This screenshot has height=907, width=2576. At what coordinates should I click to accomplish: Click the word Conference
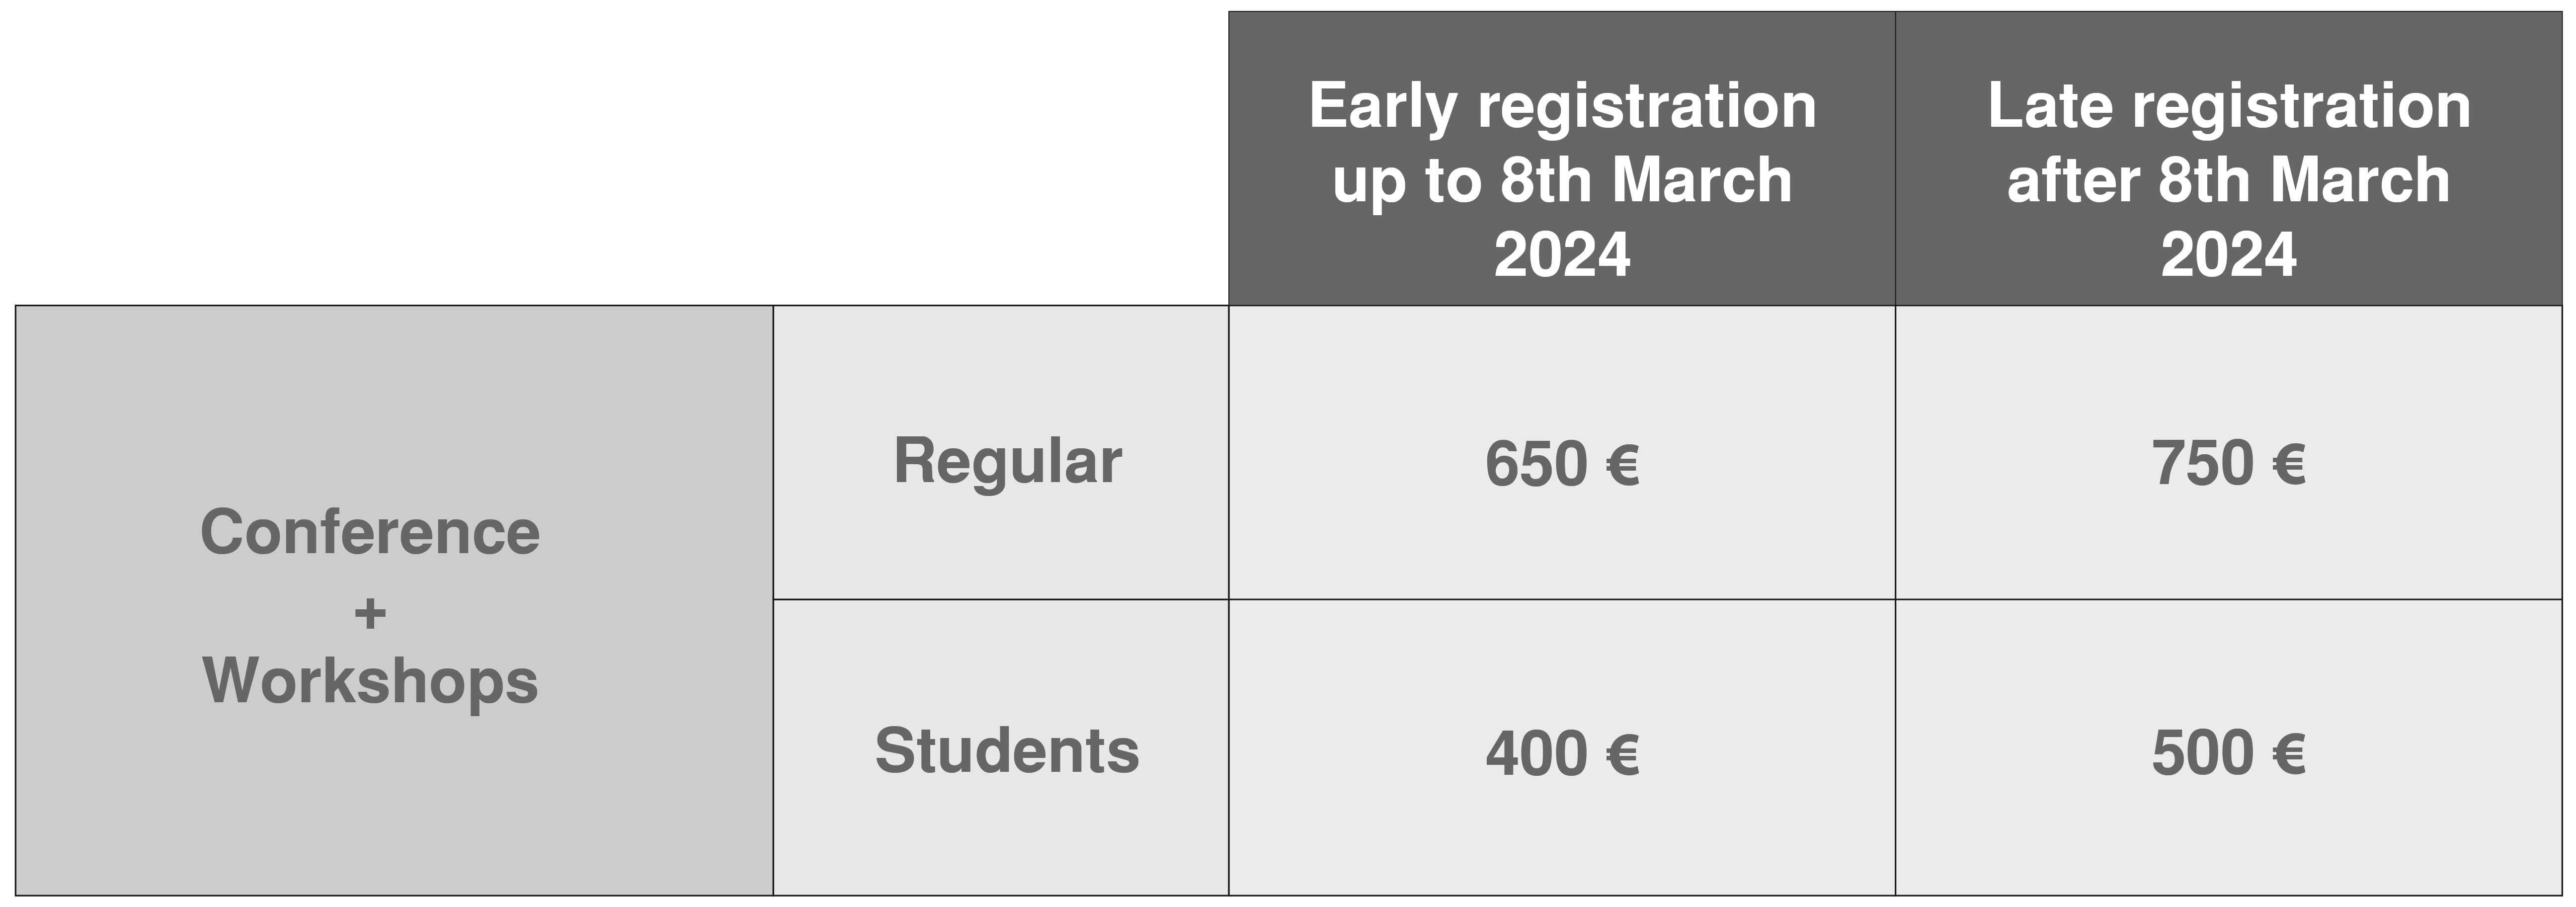pyautogui.click(x=370, y=532)
